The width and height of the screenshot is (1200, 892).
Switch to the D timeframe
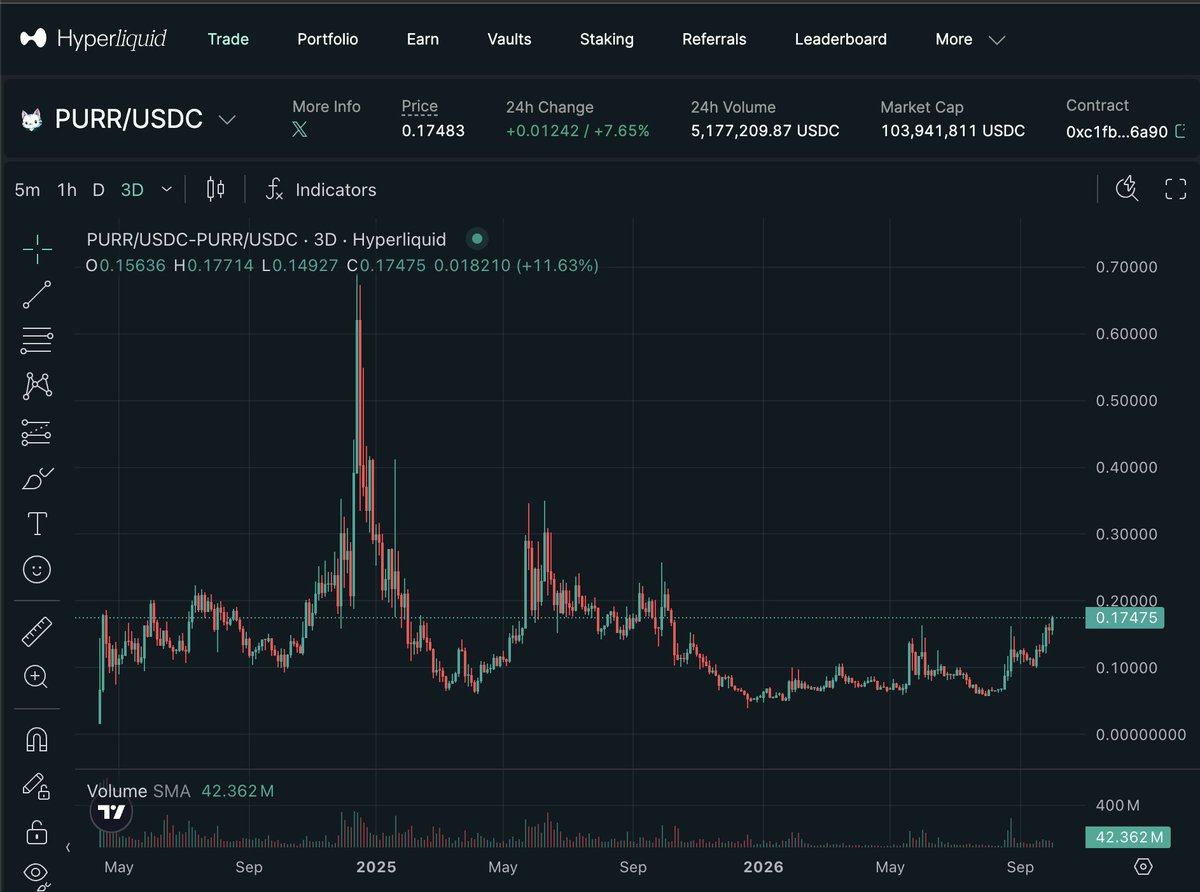[x=98, y=189]
